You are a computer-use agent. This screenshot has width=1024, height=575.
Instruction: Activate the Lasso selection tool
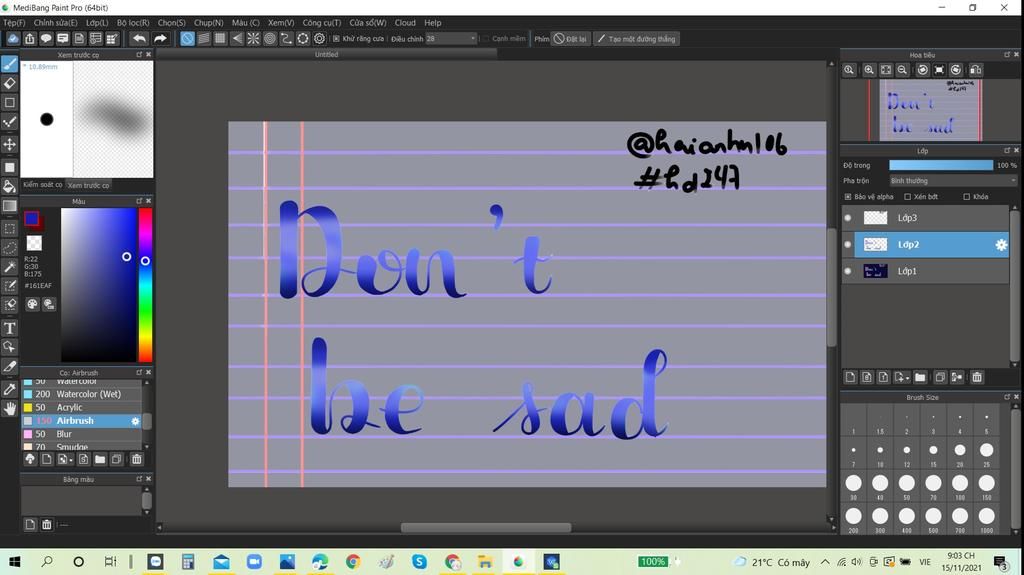tap(10, 248)
